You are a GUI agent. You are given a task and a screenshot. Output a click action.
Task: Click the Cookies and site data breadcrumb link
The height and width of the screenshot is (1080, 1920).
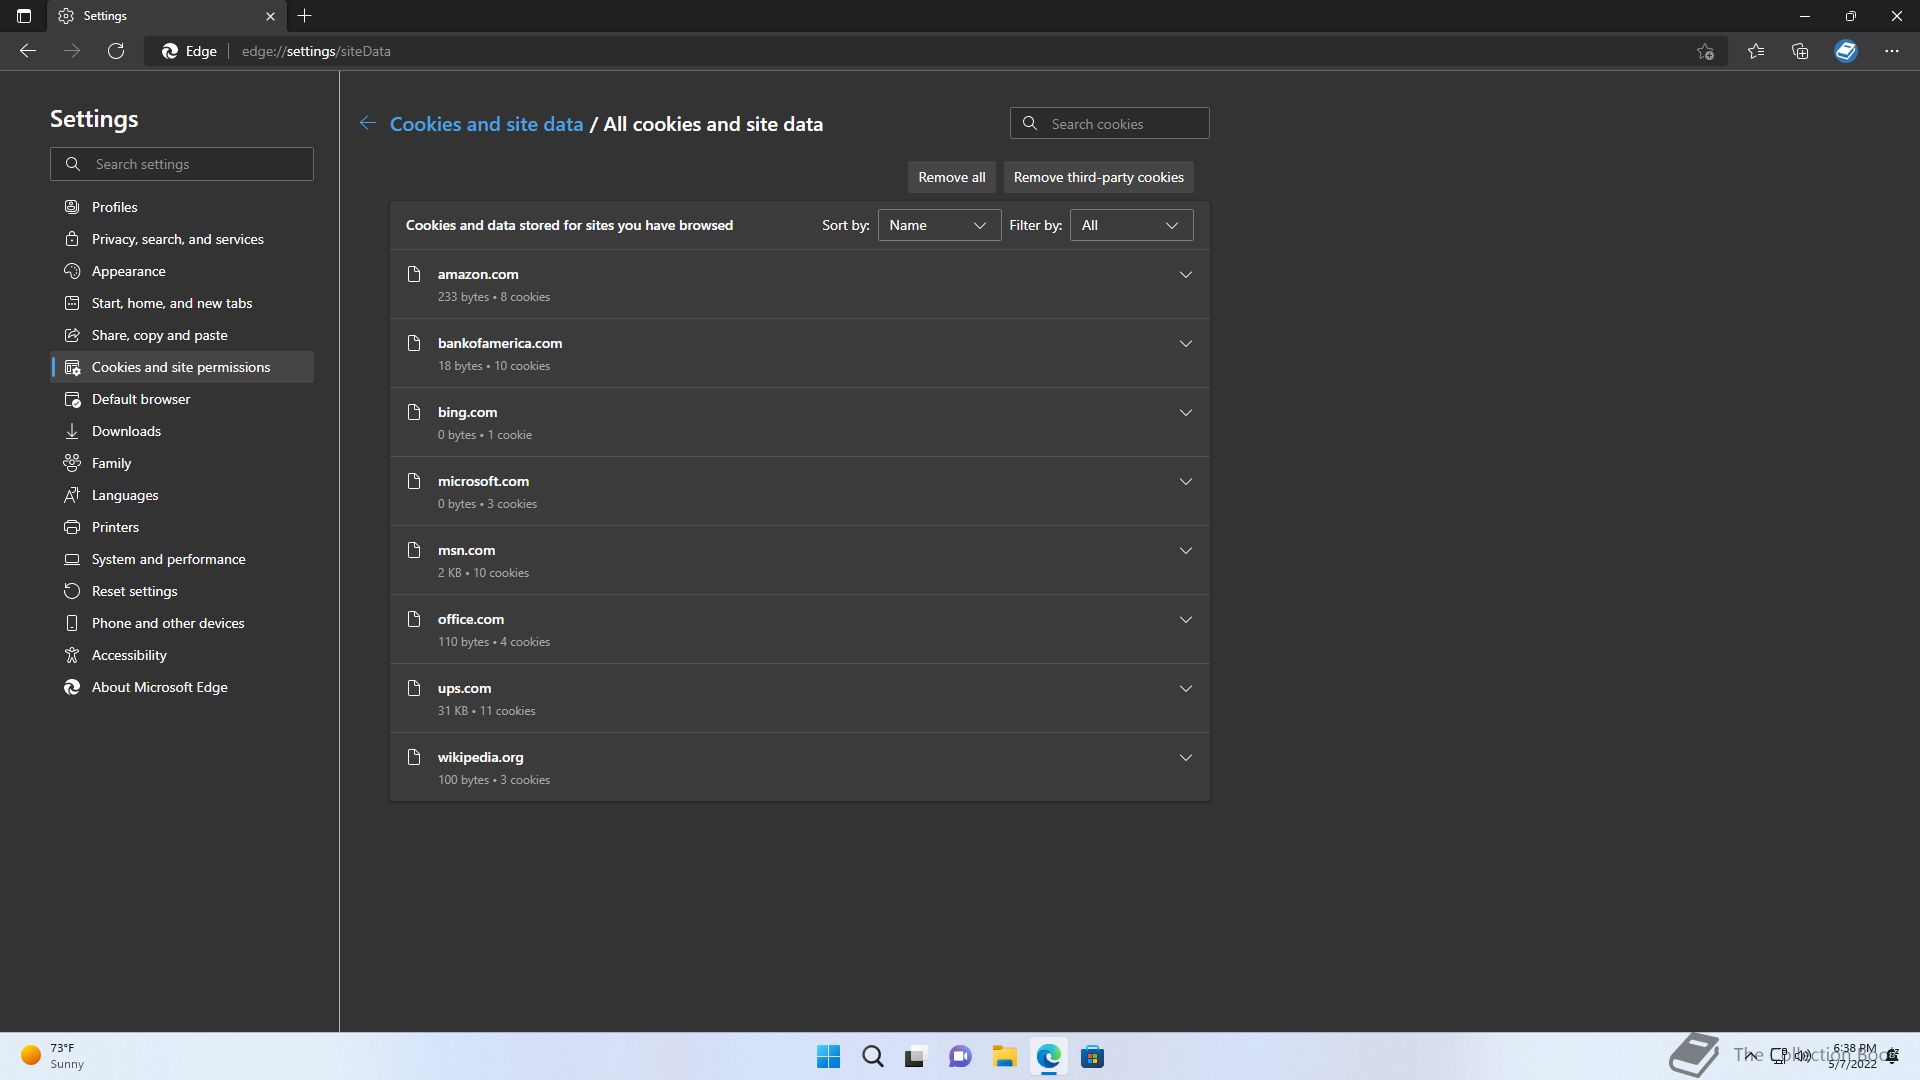tap(486, 124)
